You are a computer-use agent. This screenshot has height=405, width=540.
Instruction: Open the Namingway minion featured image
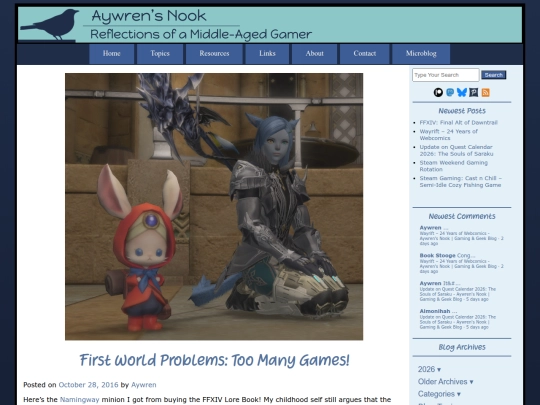[214, 207]
